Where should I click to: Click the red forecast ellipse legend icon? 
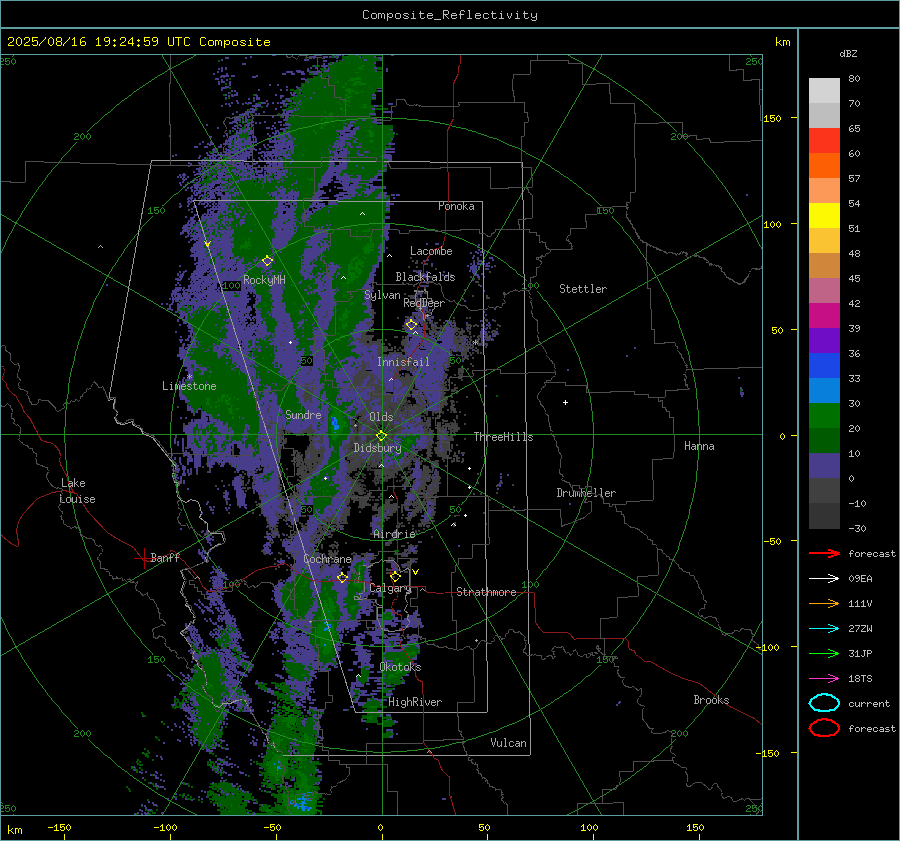(x=824, y=728)
